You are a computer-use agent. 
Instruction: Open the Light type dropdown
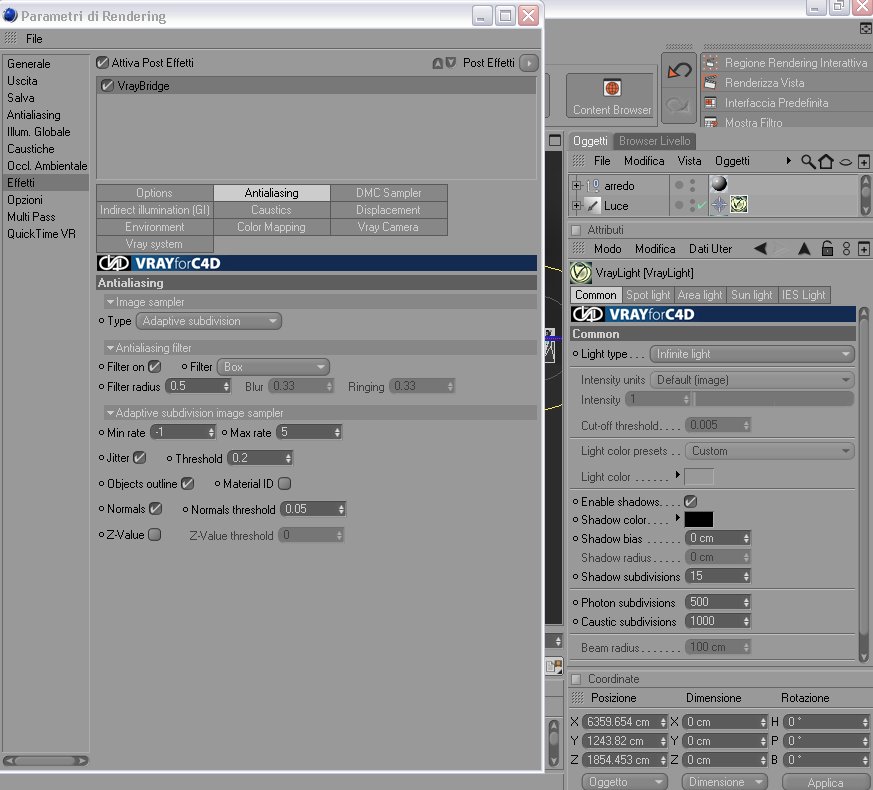click(x=752, y=354)
